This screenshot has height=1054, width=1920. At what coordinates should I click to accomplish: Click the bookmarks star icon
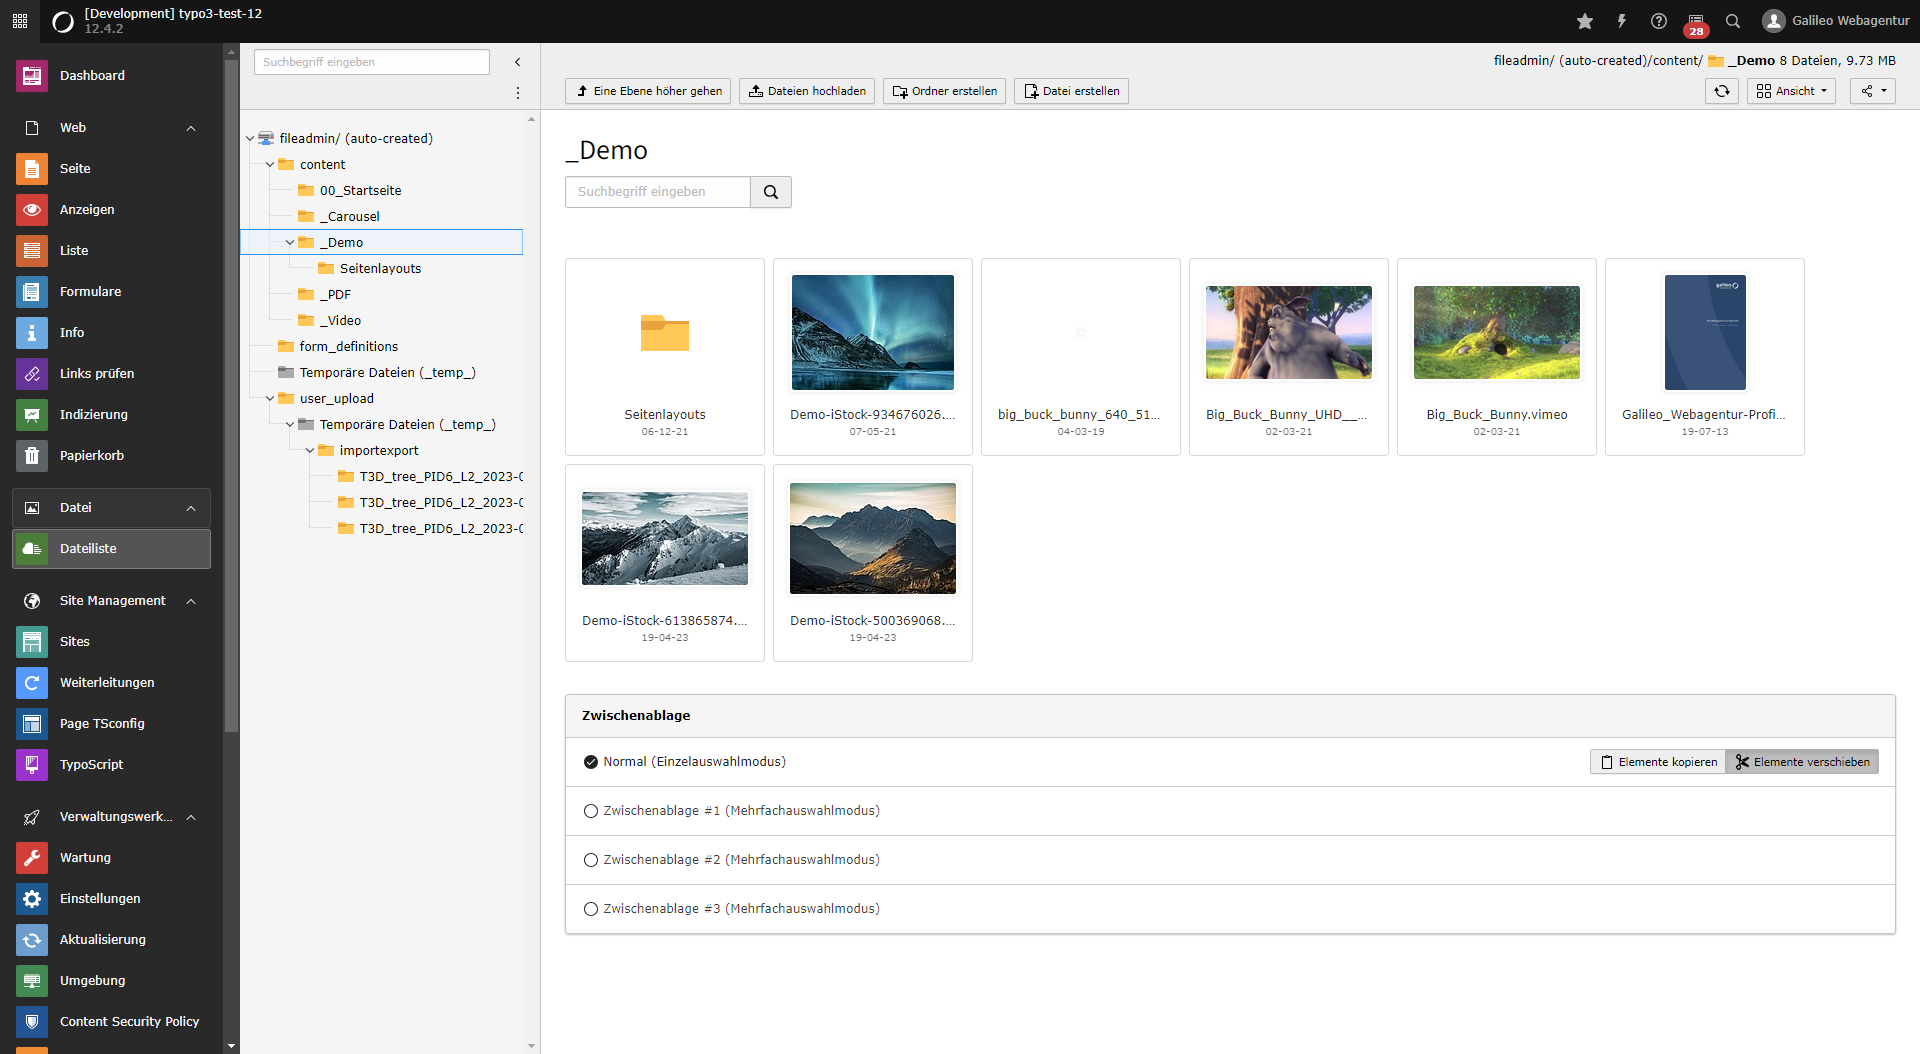click(1585, 20)
